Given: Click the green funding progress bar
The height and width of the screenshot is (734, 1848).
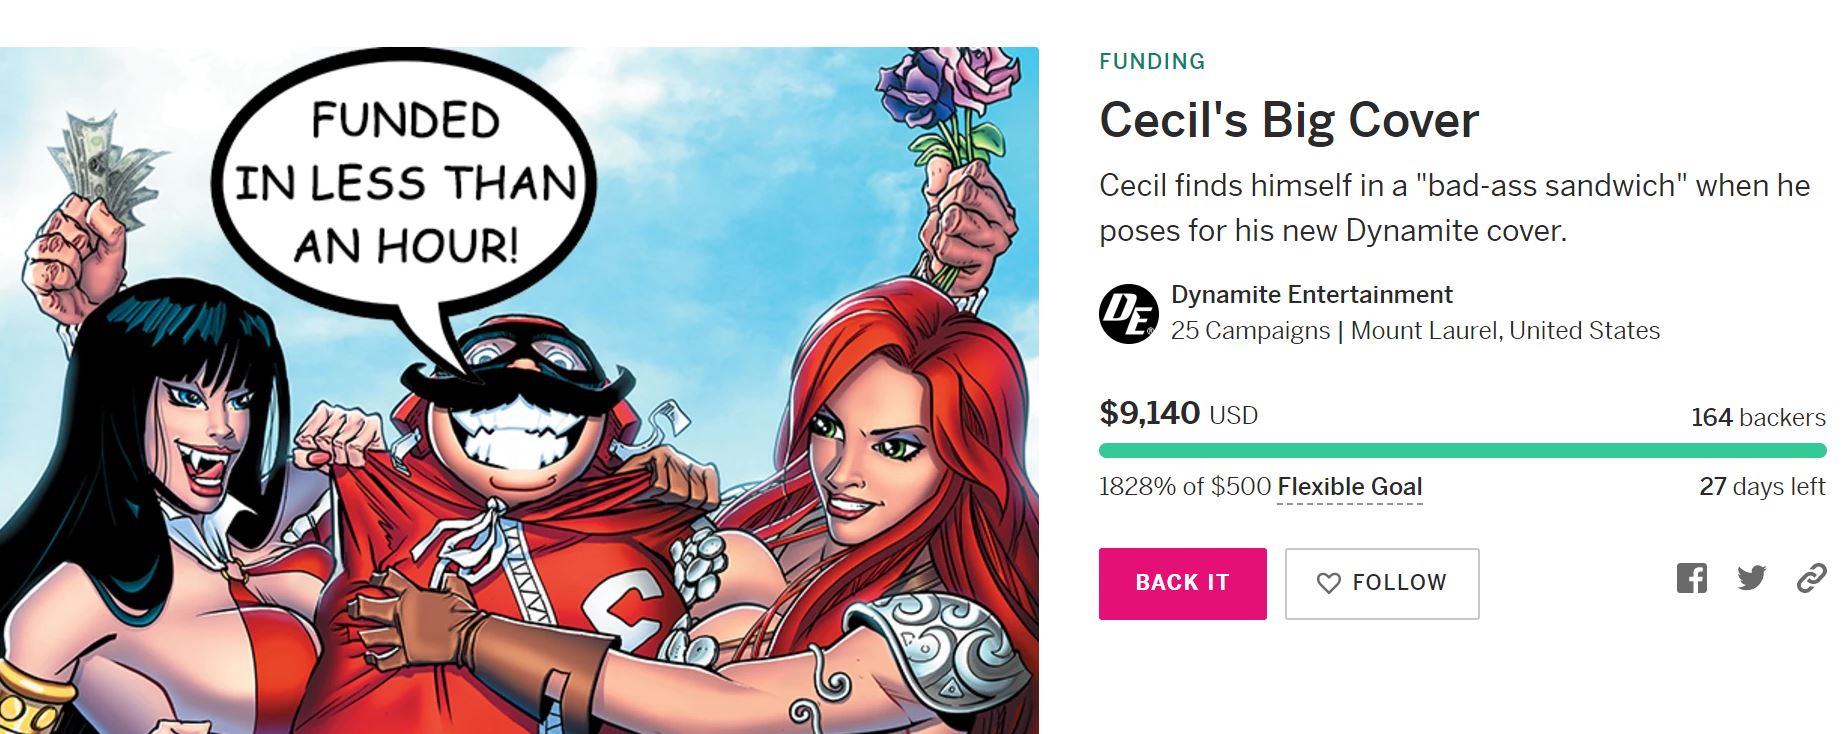Looking at the screenshot, I should point(1462,450).
